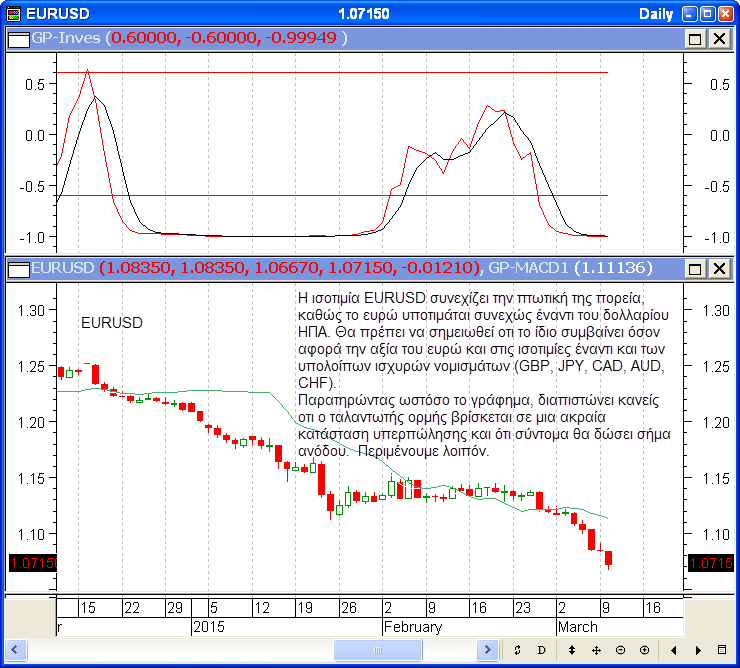Viewport: 740px width, 668px height.
Task: Click the right black 1.0715 price marker
Action: point(711,563)
